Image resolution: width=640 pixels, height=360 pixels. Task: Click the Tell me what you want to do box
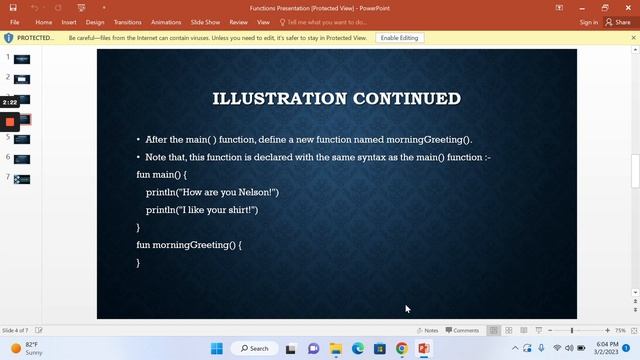(x=323, y=22)
